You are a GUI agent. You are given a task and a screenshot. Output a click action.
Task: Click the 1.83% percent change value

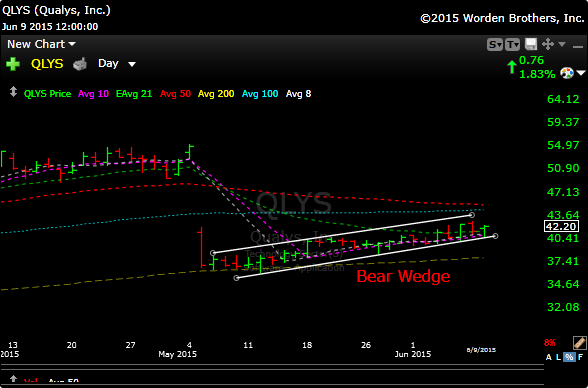537,74
